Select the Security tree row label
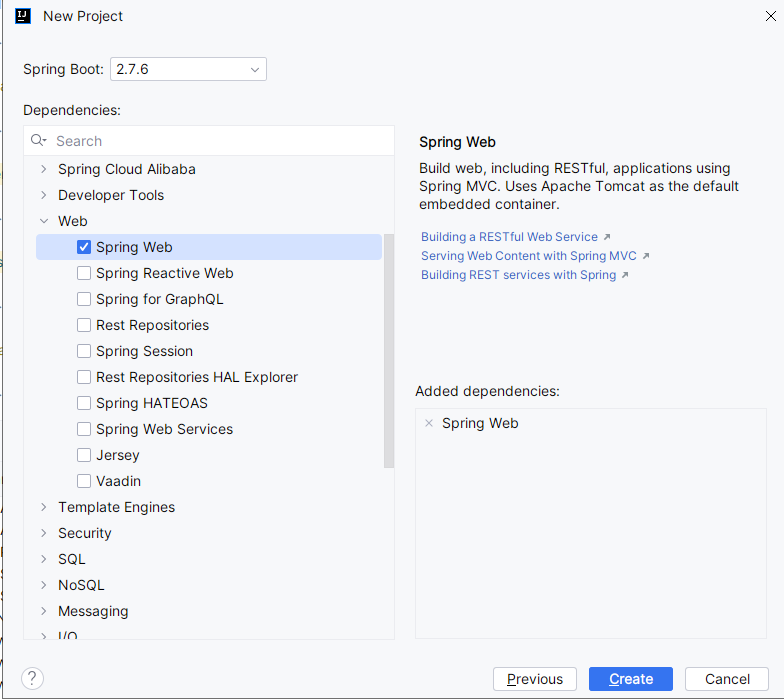 click(84, 533)
